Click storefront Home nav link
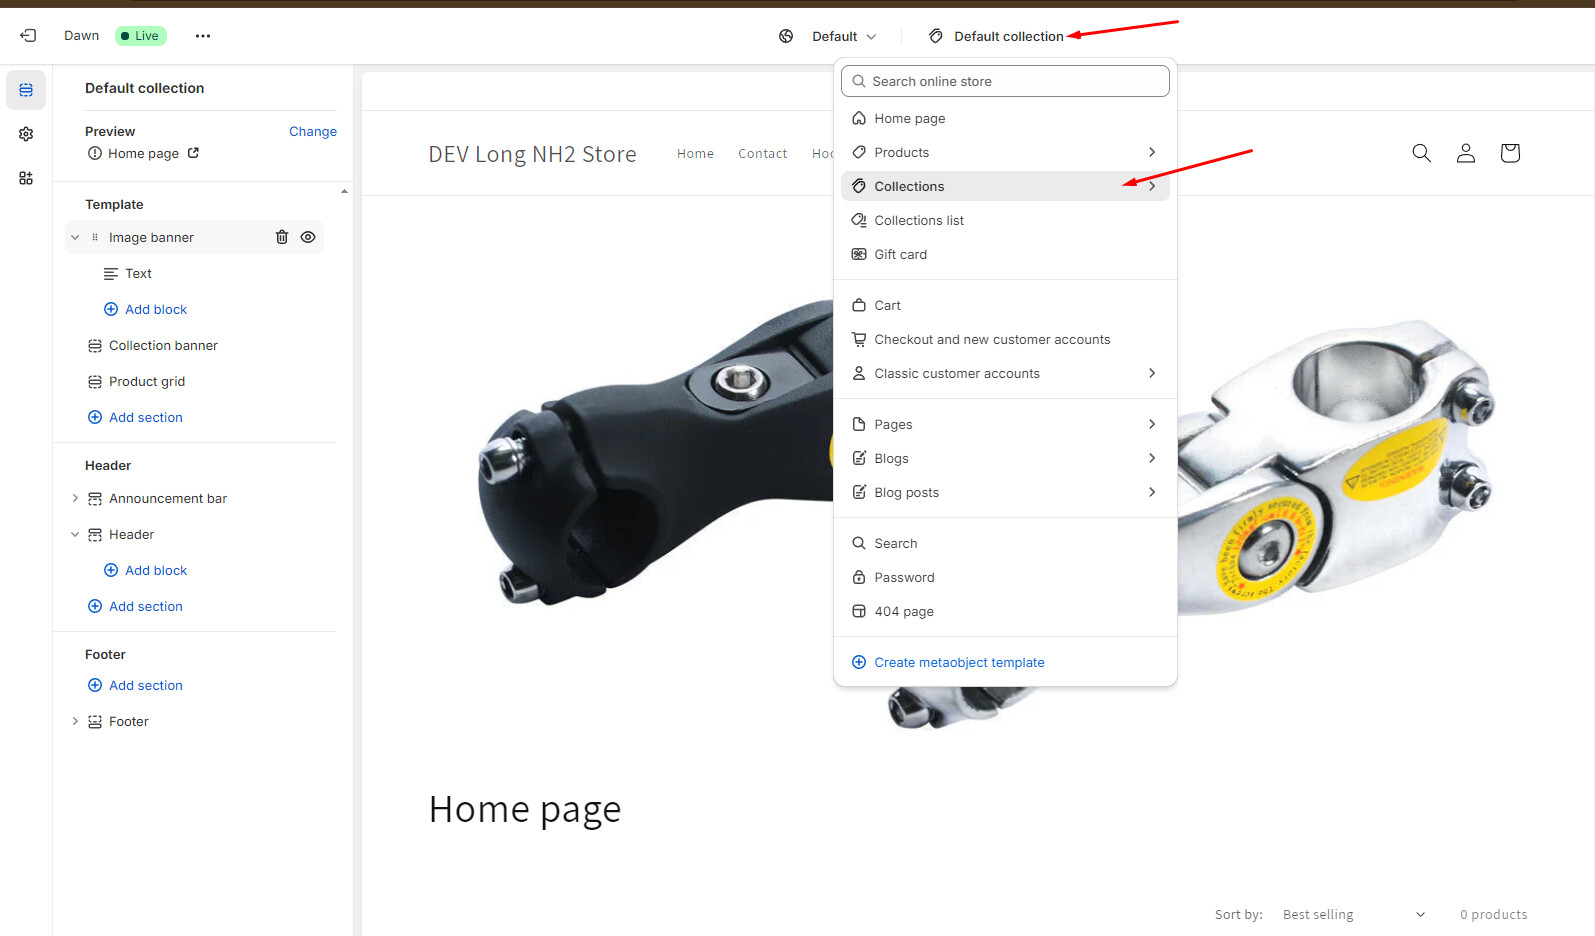The image size is (1595, 936). click(x=695, y=153)
